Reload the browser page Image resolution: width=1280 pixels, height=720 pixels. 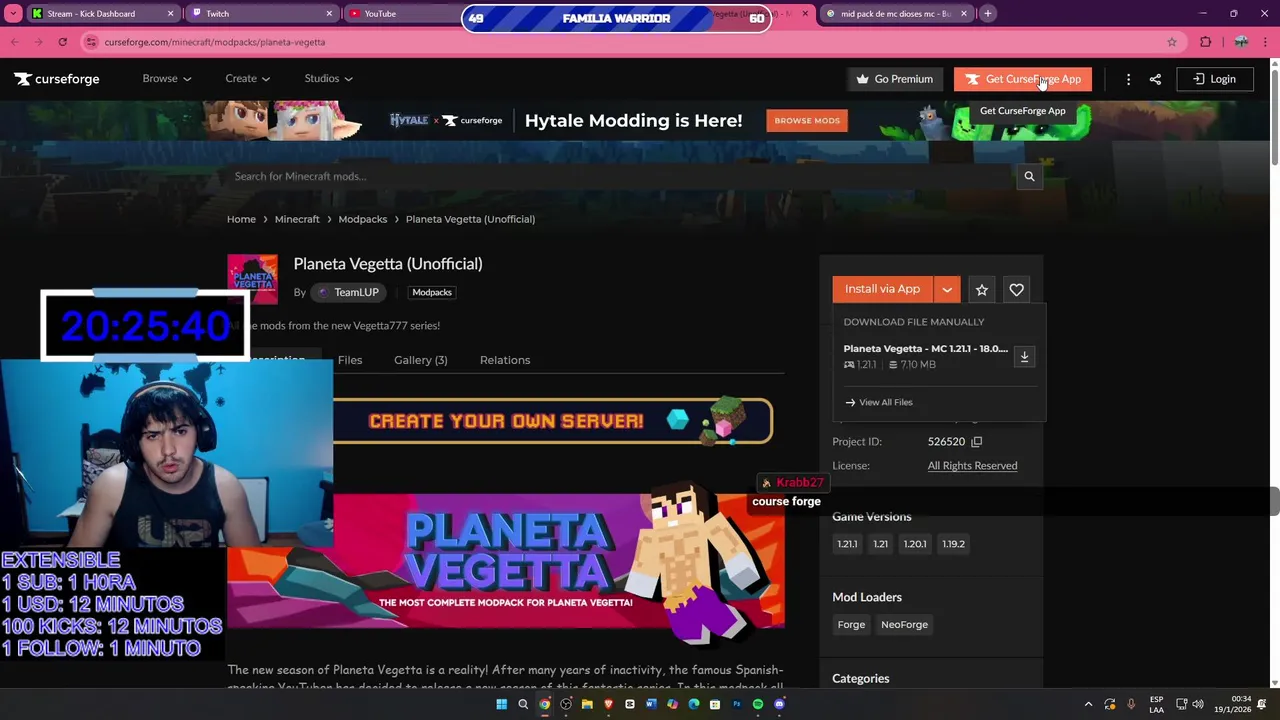pyautogui.click(x=62, y=42)
